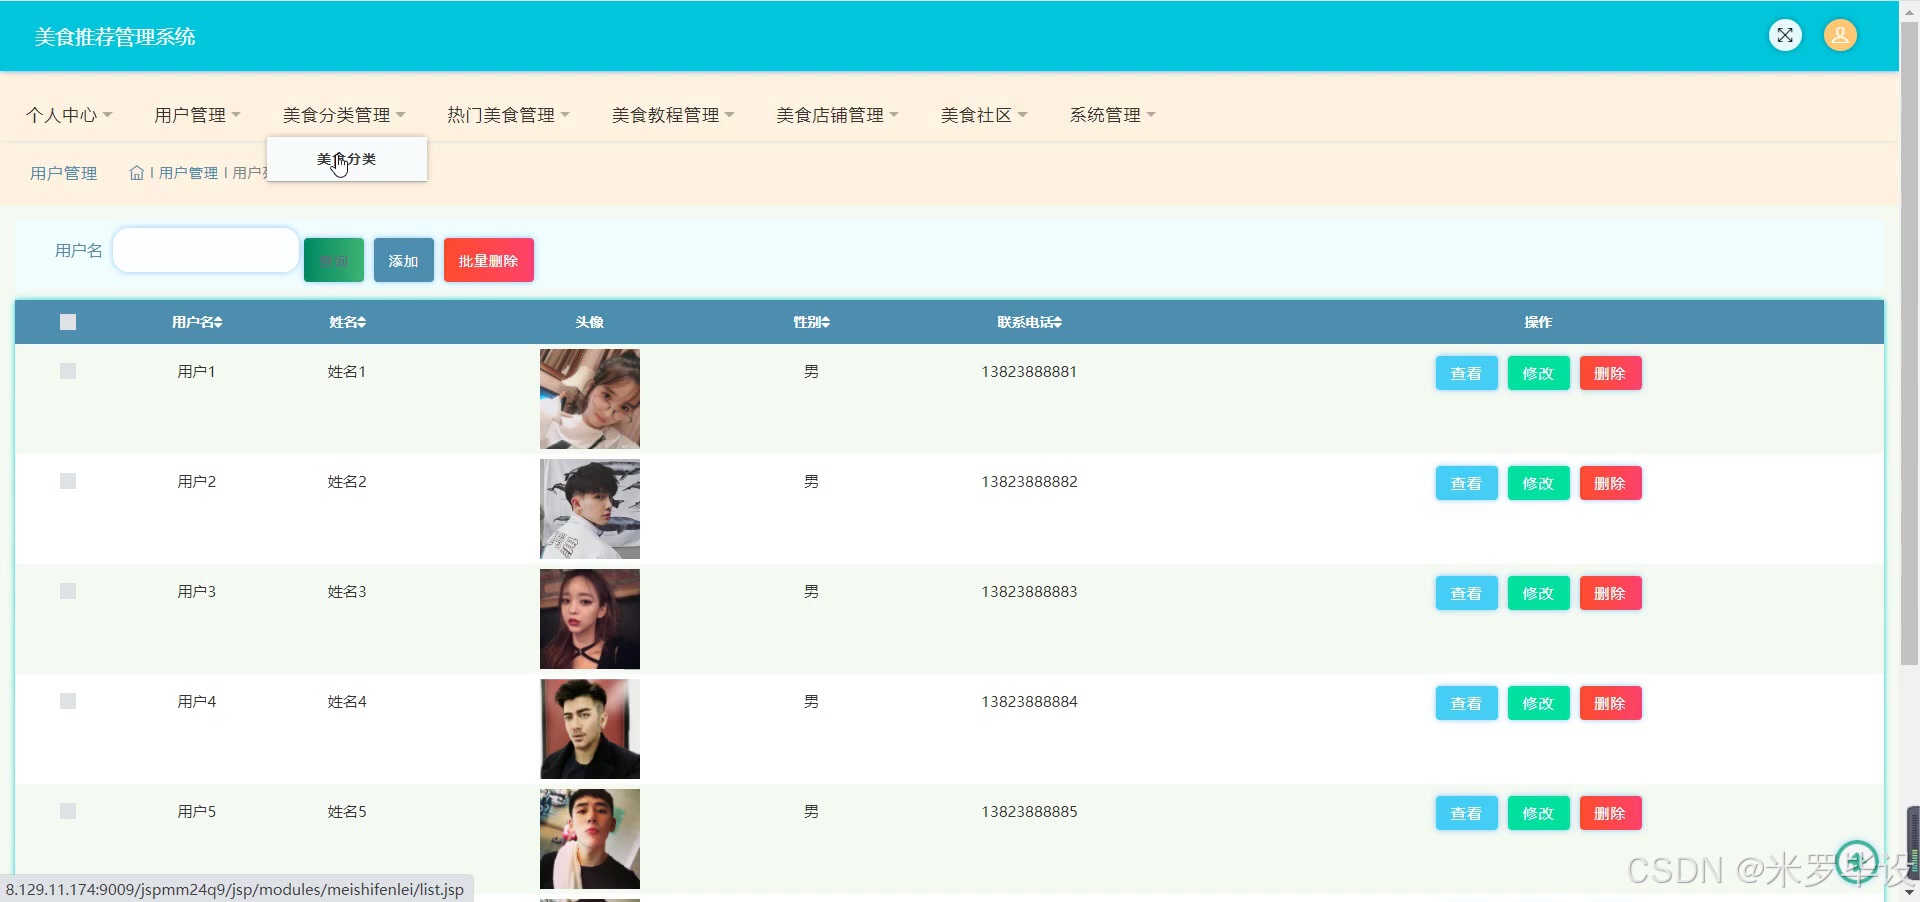The width and height of the screenshot is (1920, 902).
Task: Expand the 热门美食管理 menu
Action: click(508, 115)
